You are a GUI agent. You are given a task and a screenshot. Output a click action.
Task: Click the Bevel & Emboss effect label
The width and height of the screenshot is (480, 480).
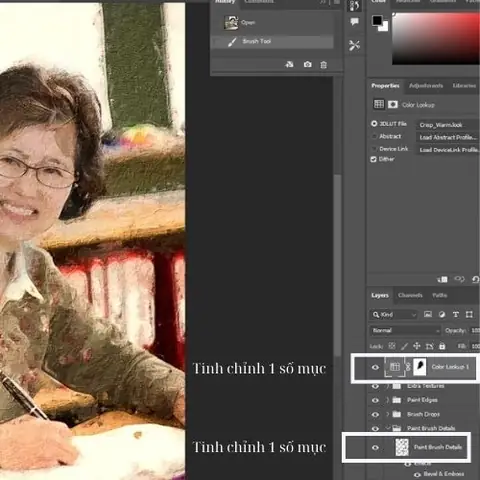point(444,474)
